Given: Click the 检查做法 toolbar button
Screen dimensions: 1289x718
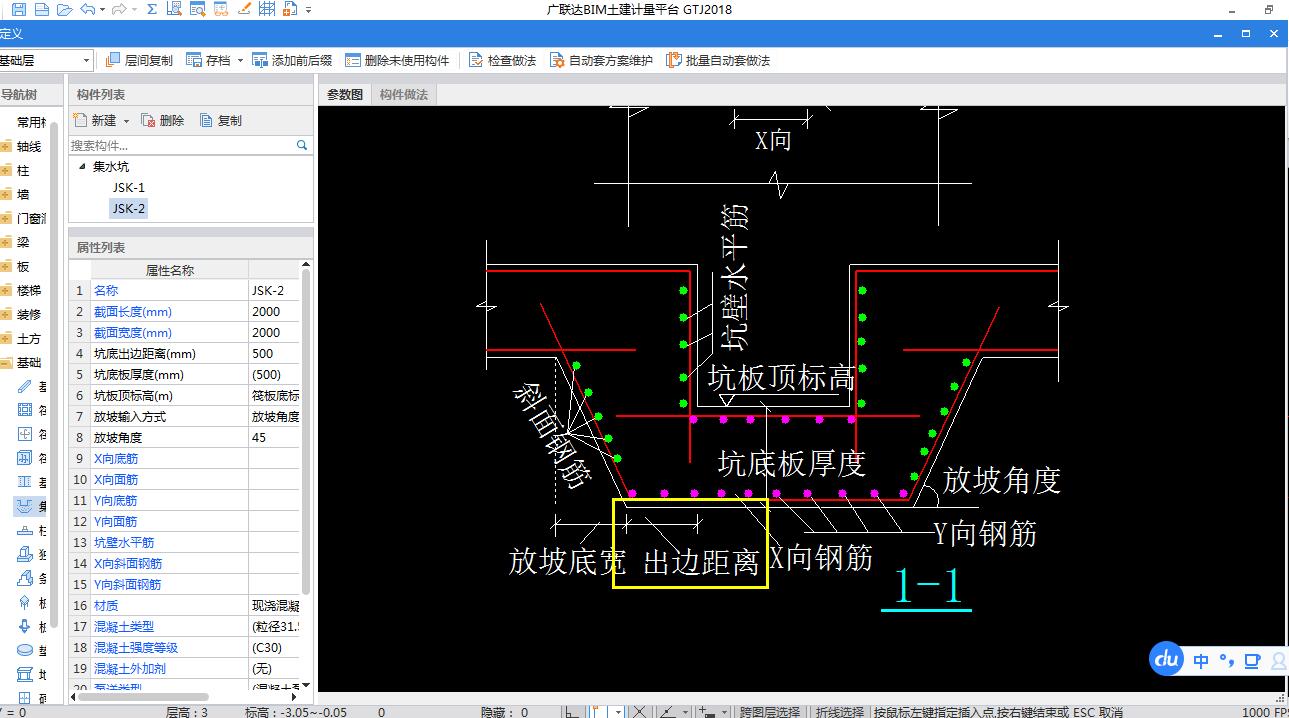Looking at the screenshot, I should coord(503,60).
